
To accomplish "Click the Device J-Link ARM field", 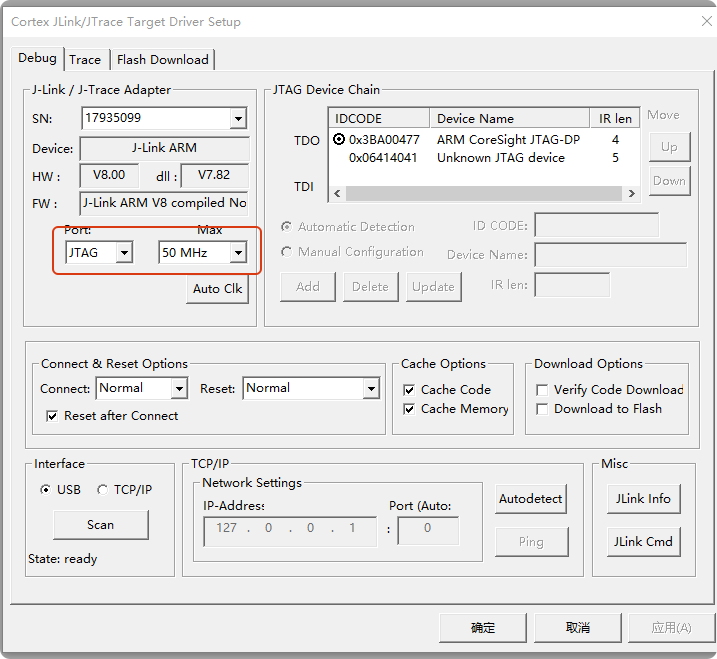I will pyautogui.click(x=165, y=148).
